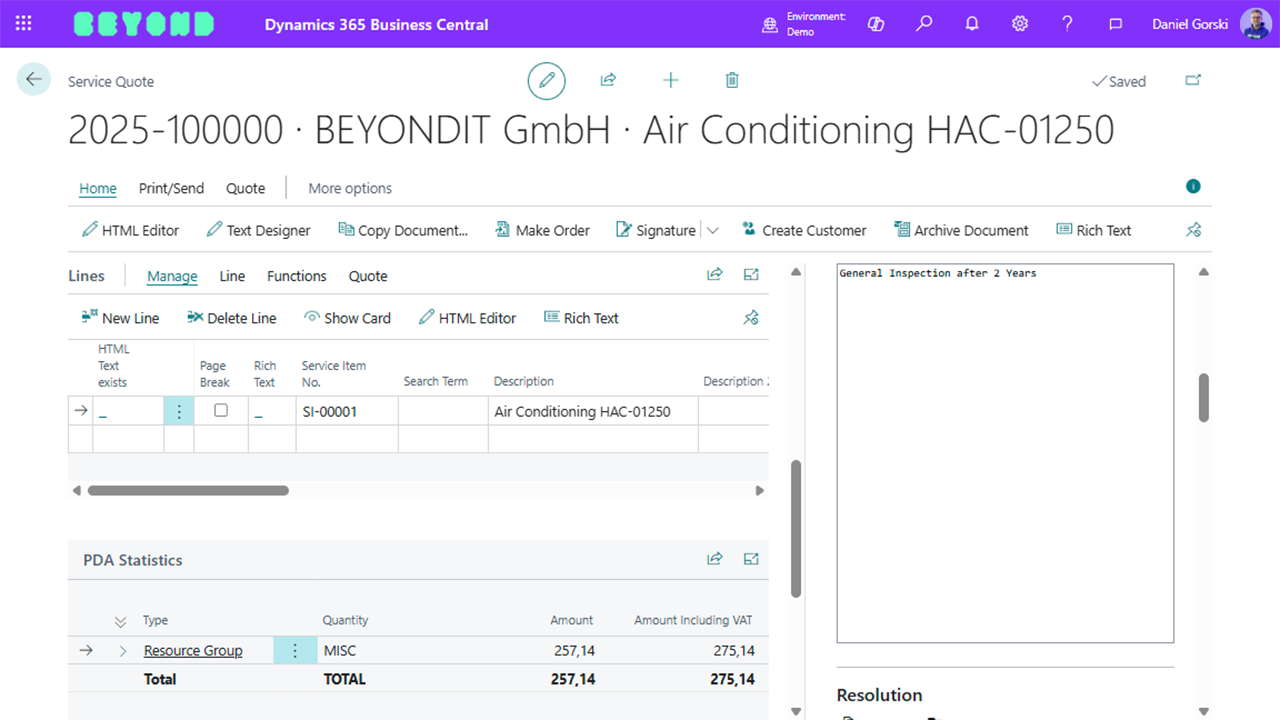Click into the General Inspection text box
Image resolution: width=1280 pixels, height=720 pixels.
coord(1004,450)
